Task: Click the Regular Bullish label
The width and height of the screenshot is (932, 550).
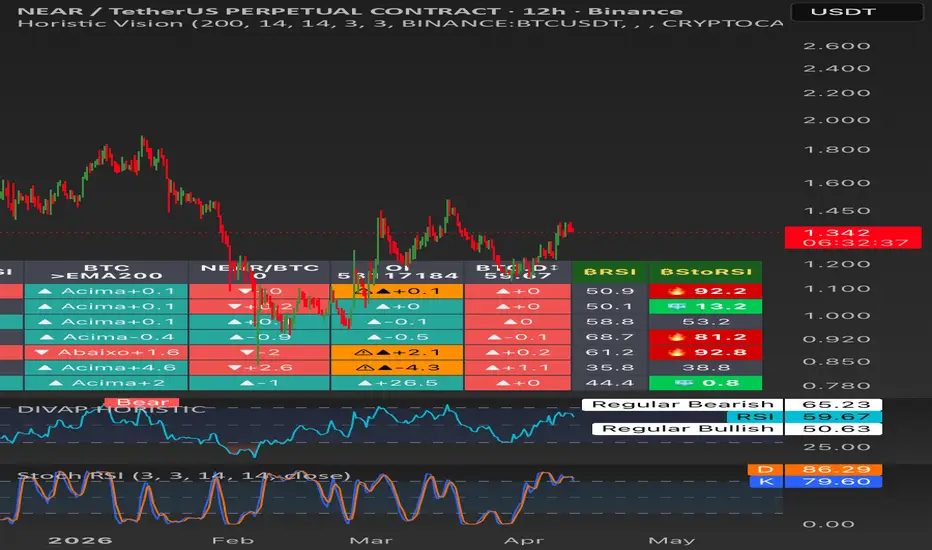Action: click(688, 429)
